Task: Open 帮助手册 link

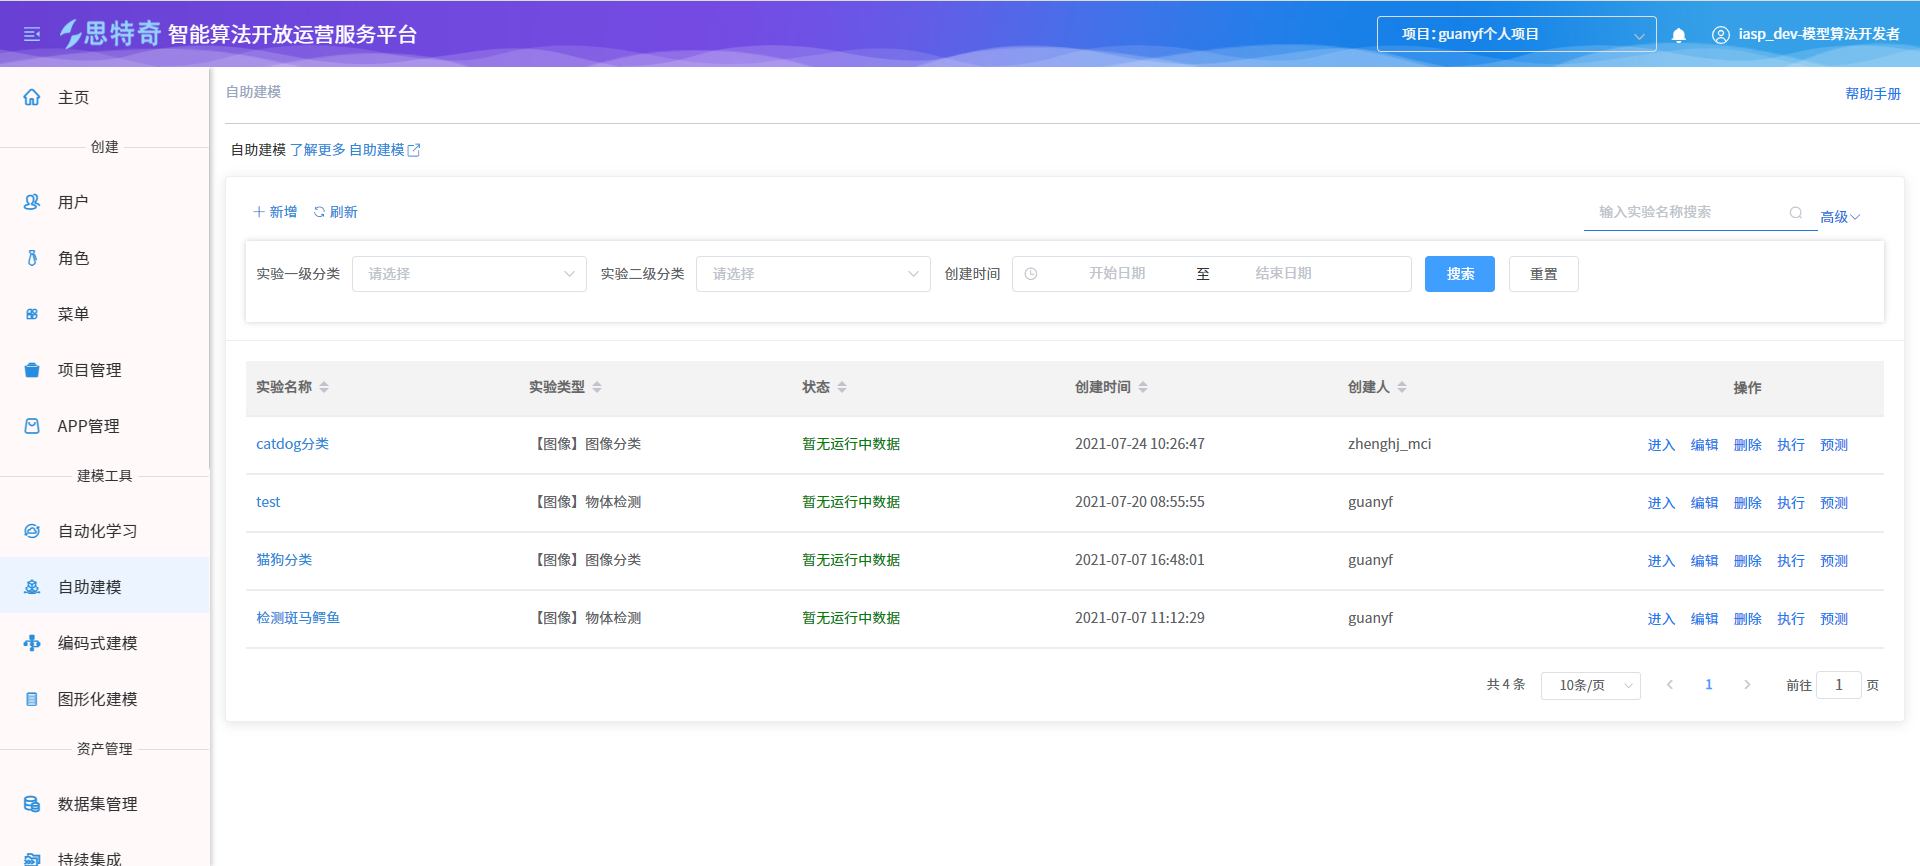Action: point(1873,94)
